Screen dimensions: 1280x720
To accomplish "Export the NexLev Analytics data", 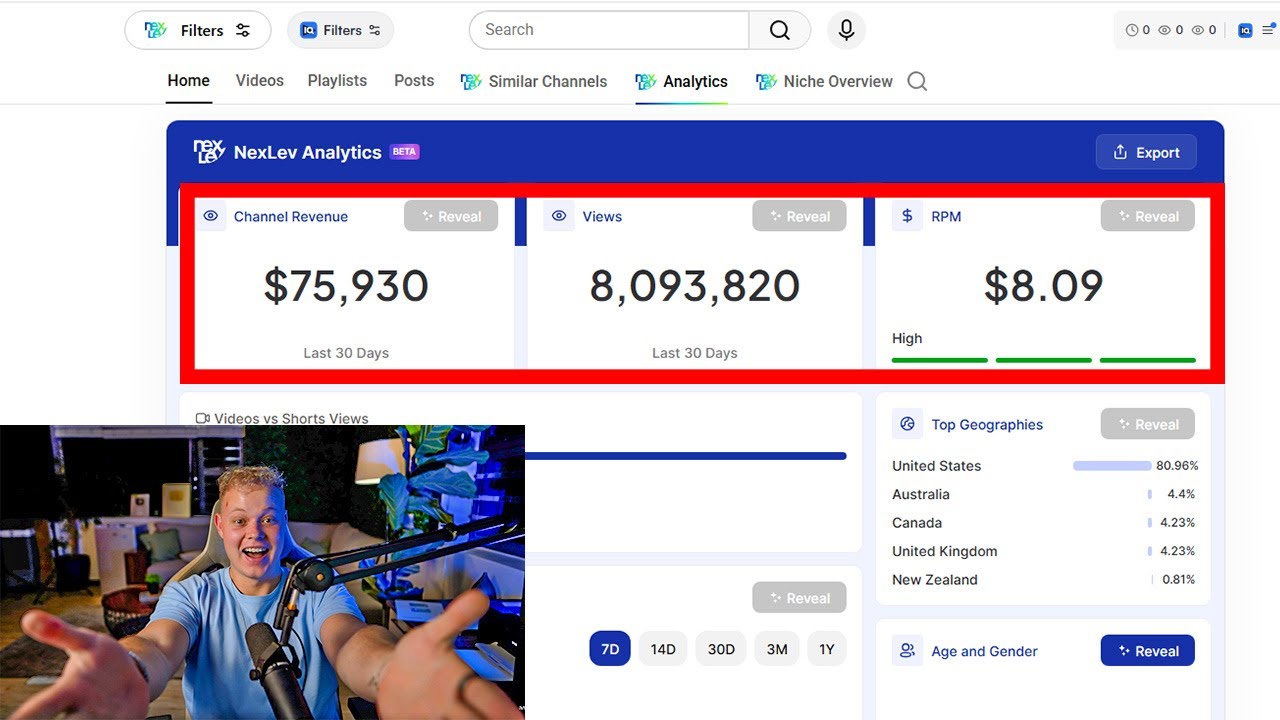I will [1146, 152].
